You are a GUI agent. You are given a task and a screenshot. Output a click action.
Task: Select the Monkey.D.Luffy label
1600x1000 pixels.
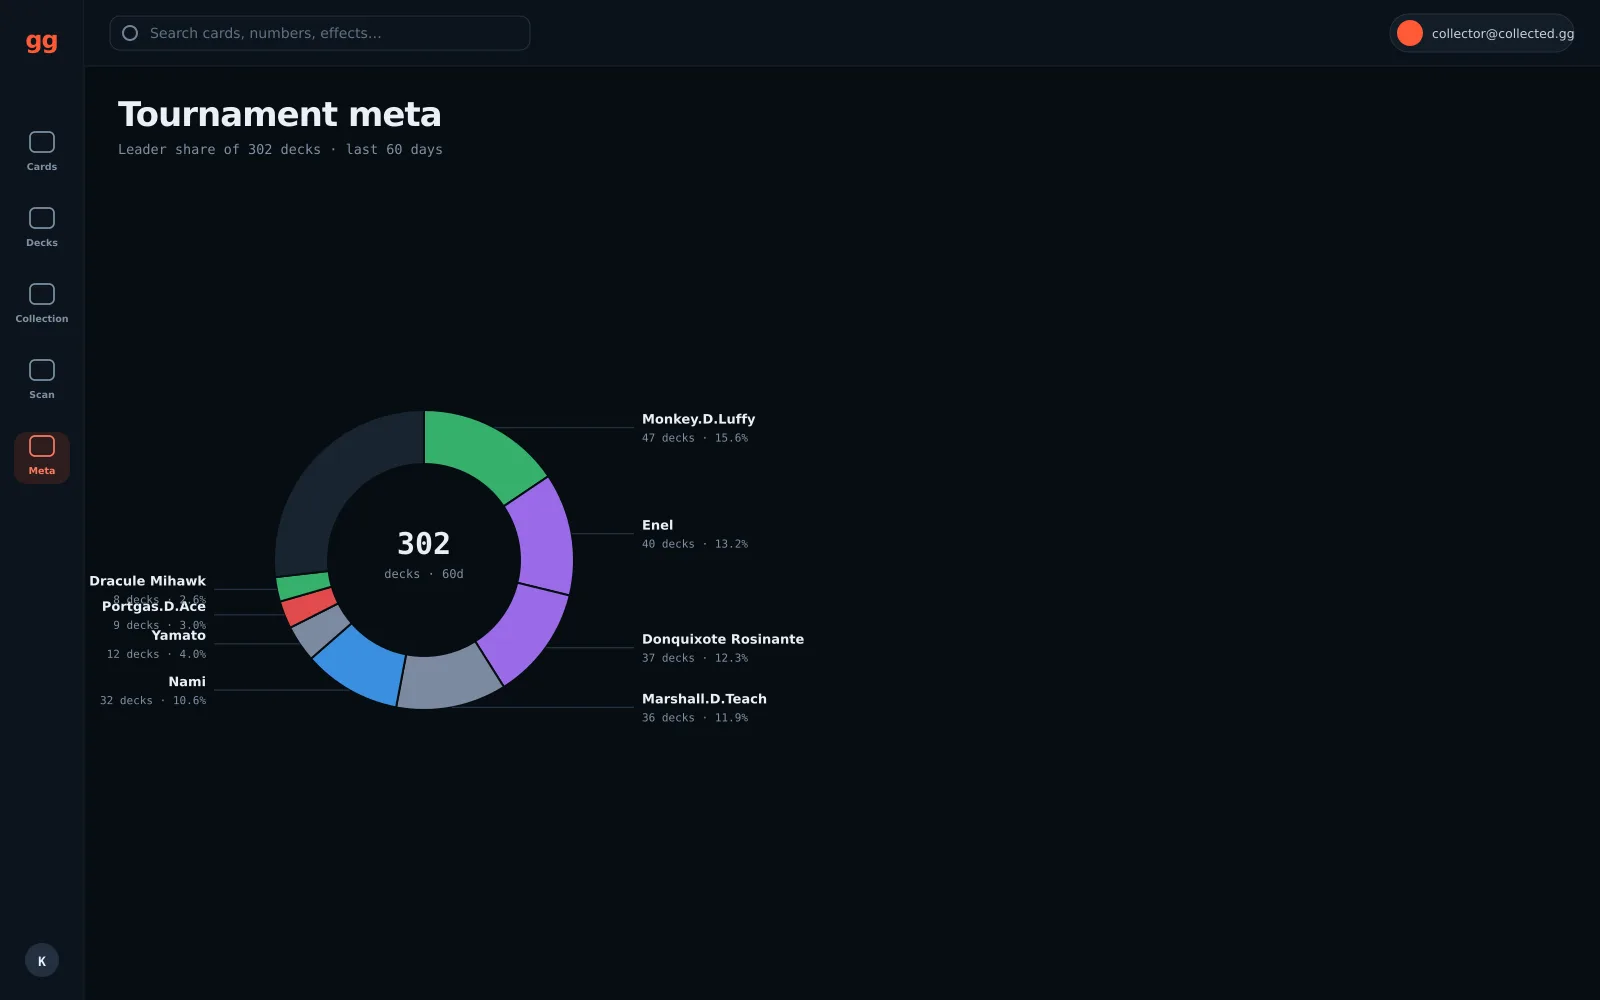(x=698, y=419)
